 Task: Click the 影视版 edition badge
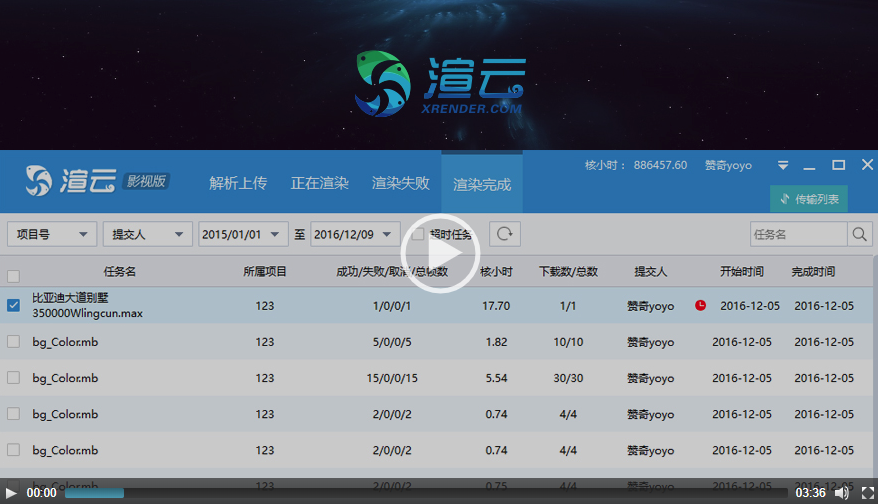(146, 181)
